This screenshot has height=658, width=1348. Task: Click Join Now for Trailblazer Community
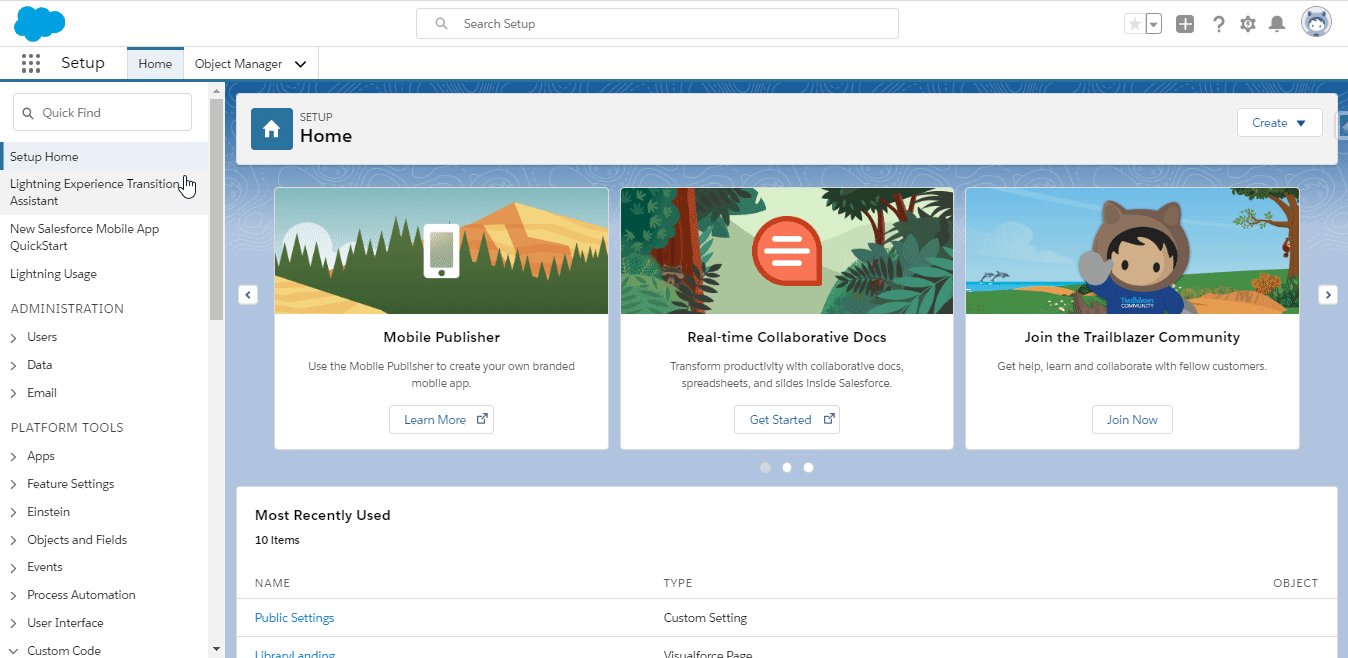[1132, 420]
